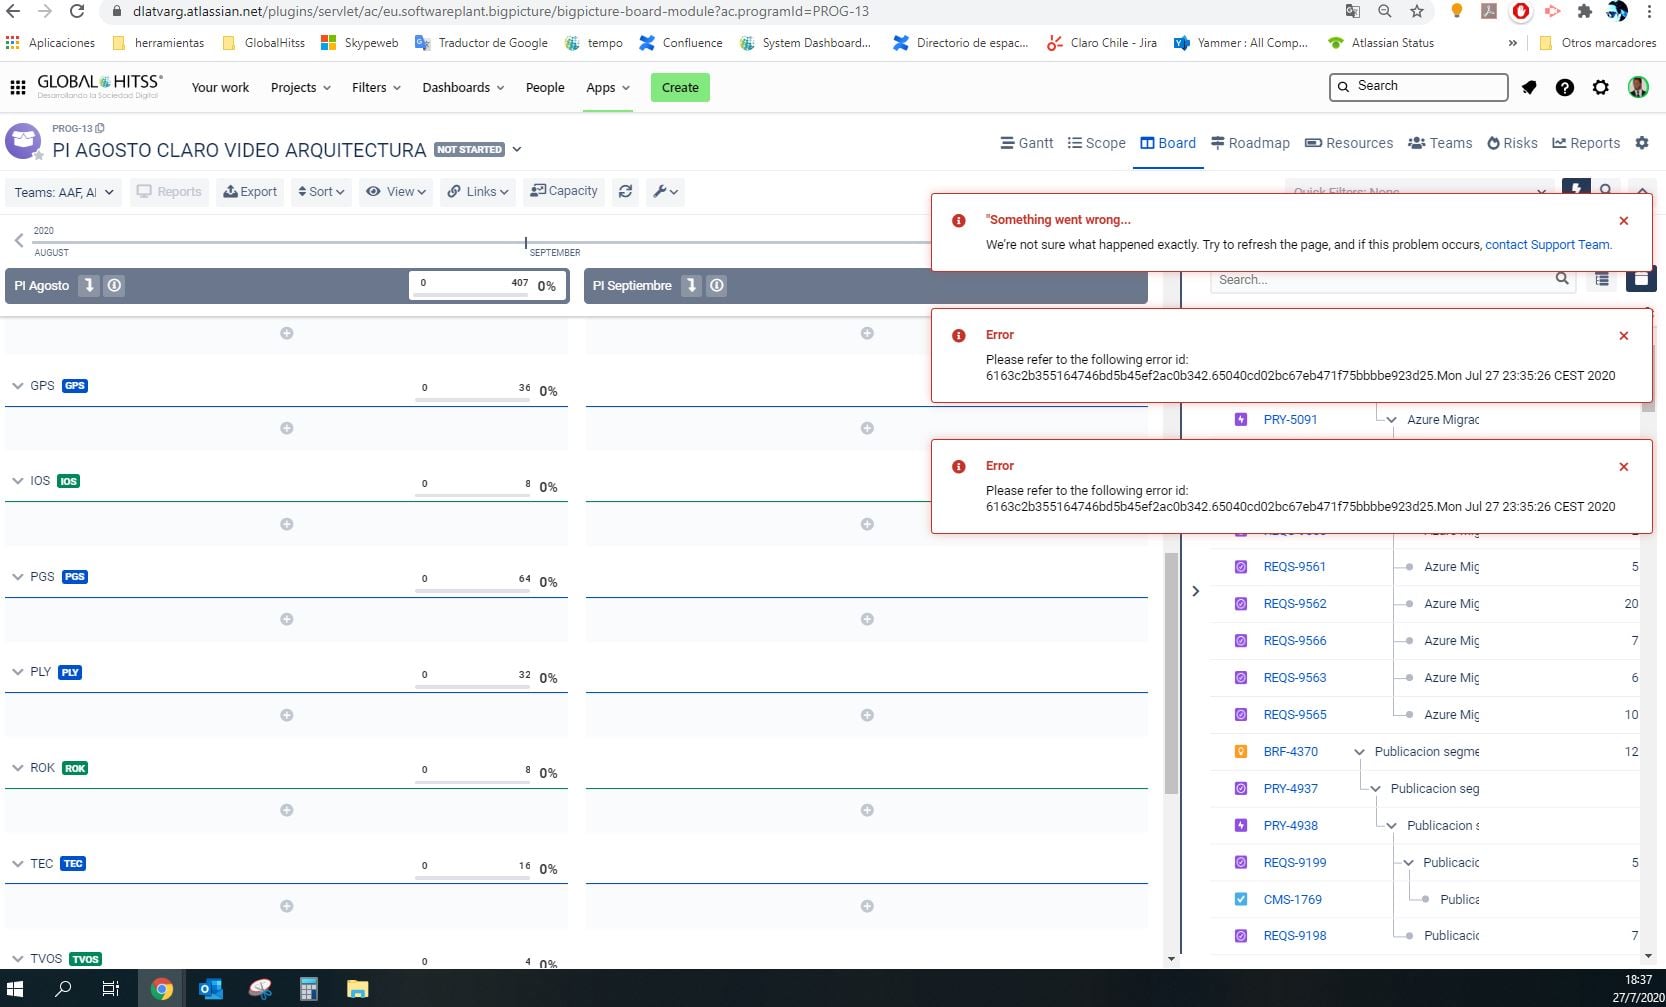Click the refresh board sync icon

(626, 191)
